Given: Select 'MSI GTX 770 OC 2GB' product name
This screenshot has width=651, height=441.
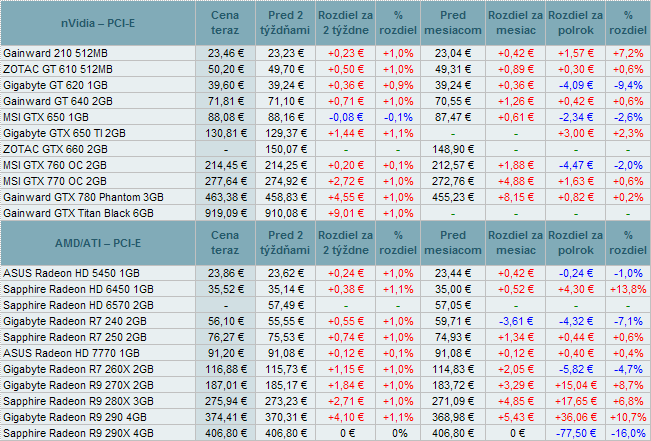Looking at the screenshot, I should 55,181.
